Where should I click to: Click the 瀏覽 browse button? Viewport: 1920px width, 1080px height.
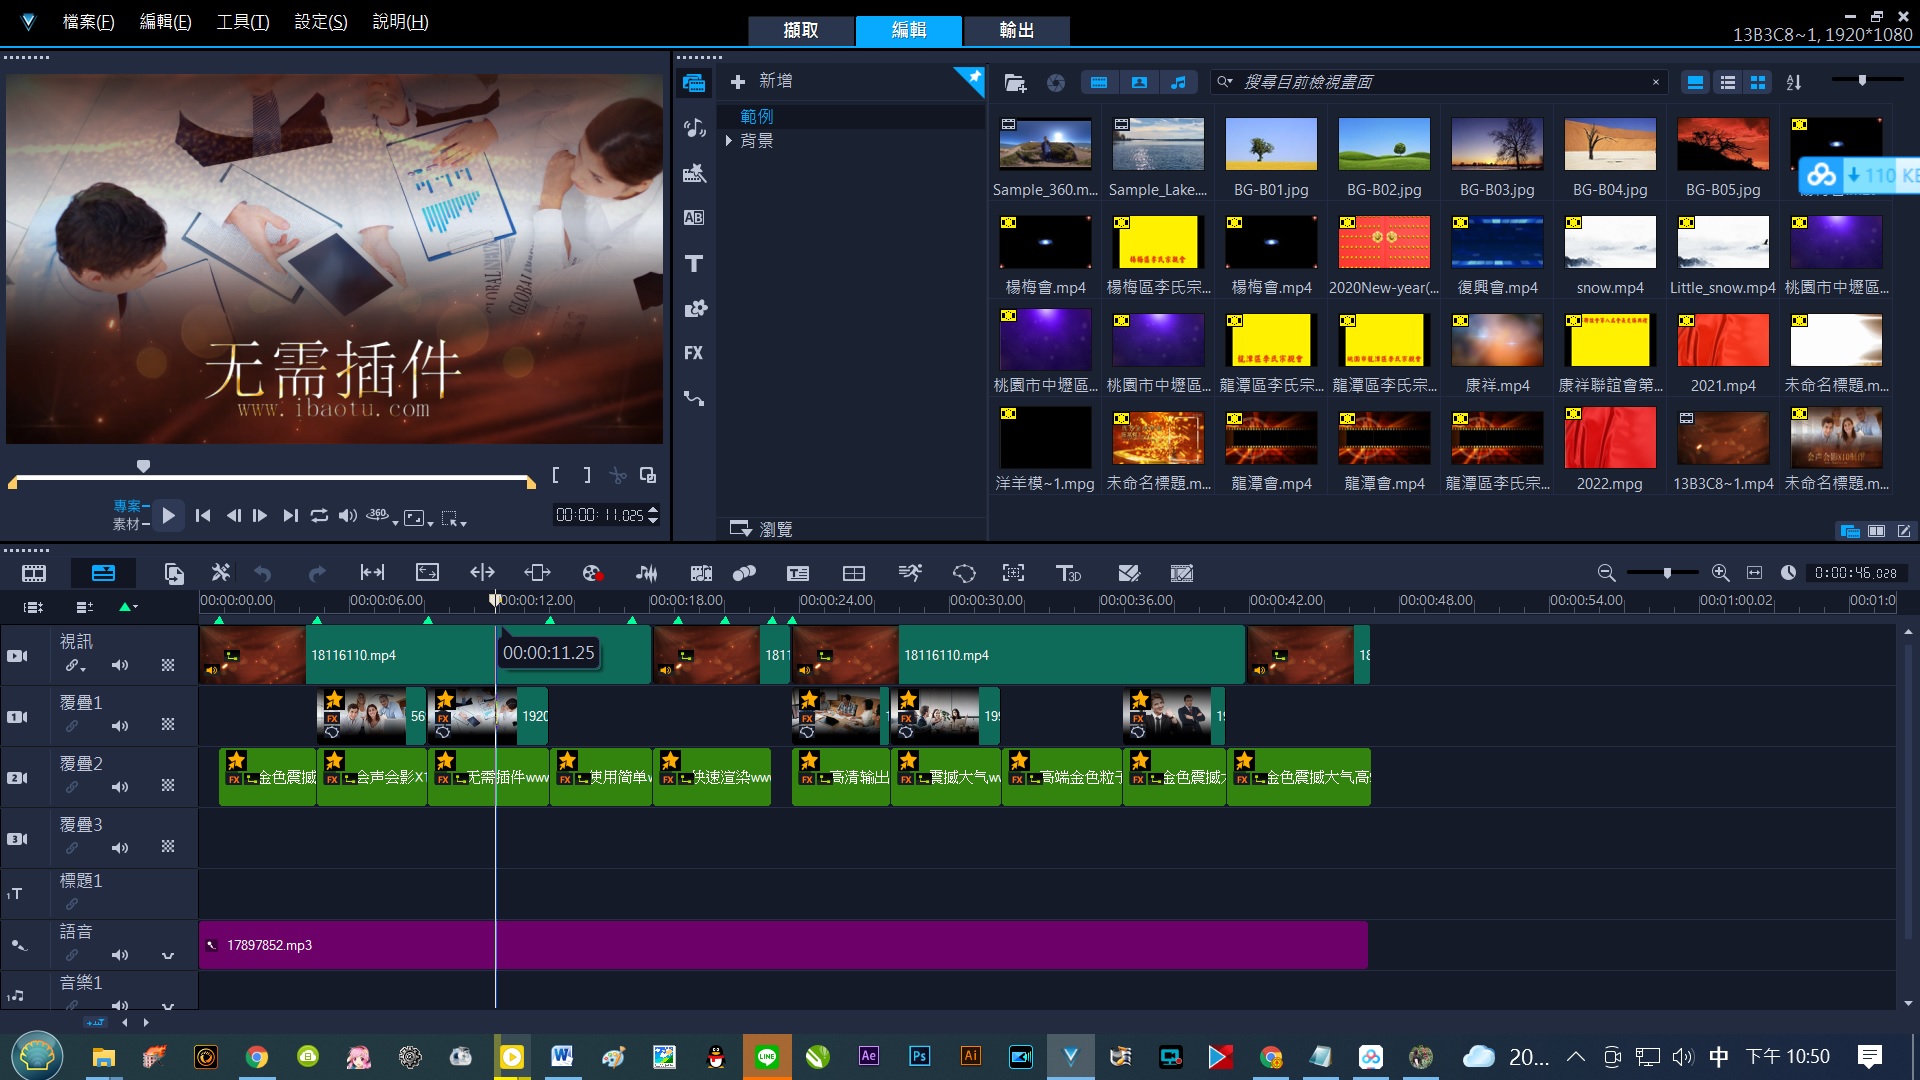761,529
